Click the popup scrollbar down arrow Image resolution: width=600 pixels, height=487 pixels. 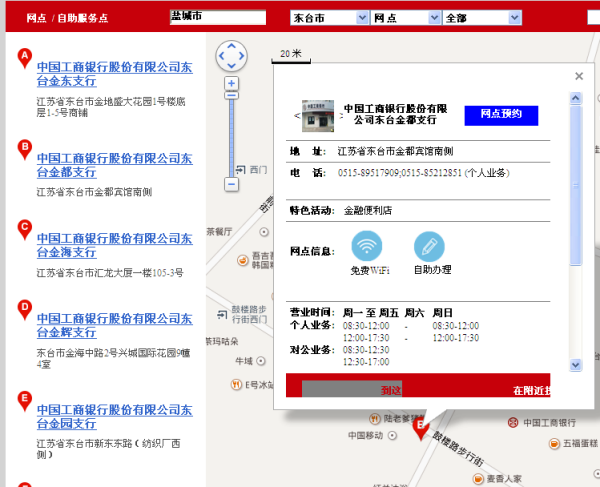[x=575, y=365]
